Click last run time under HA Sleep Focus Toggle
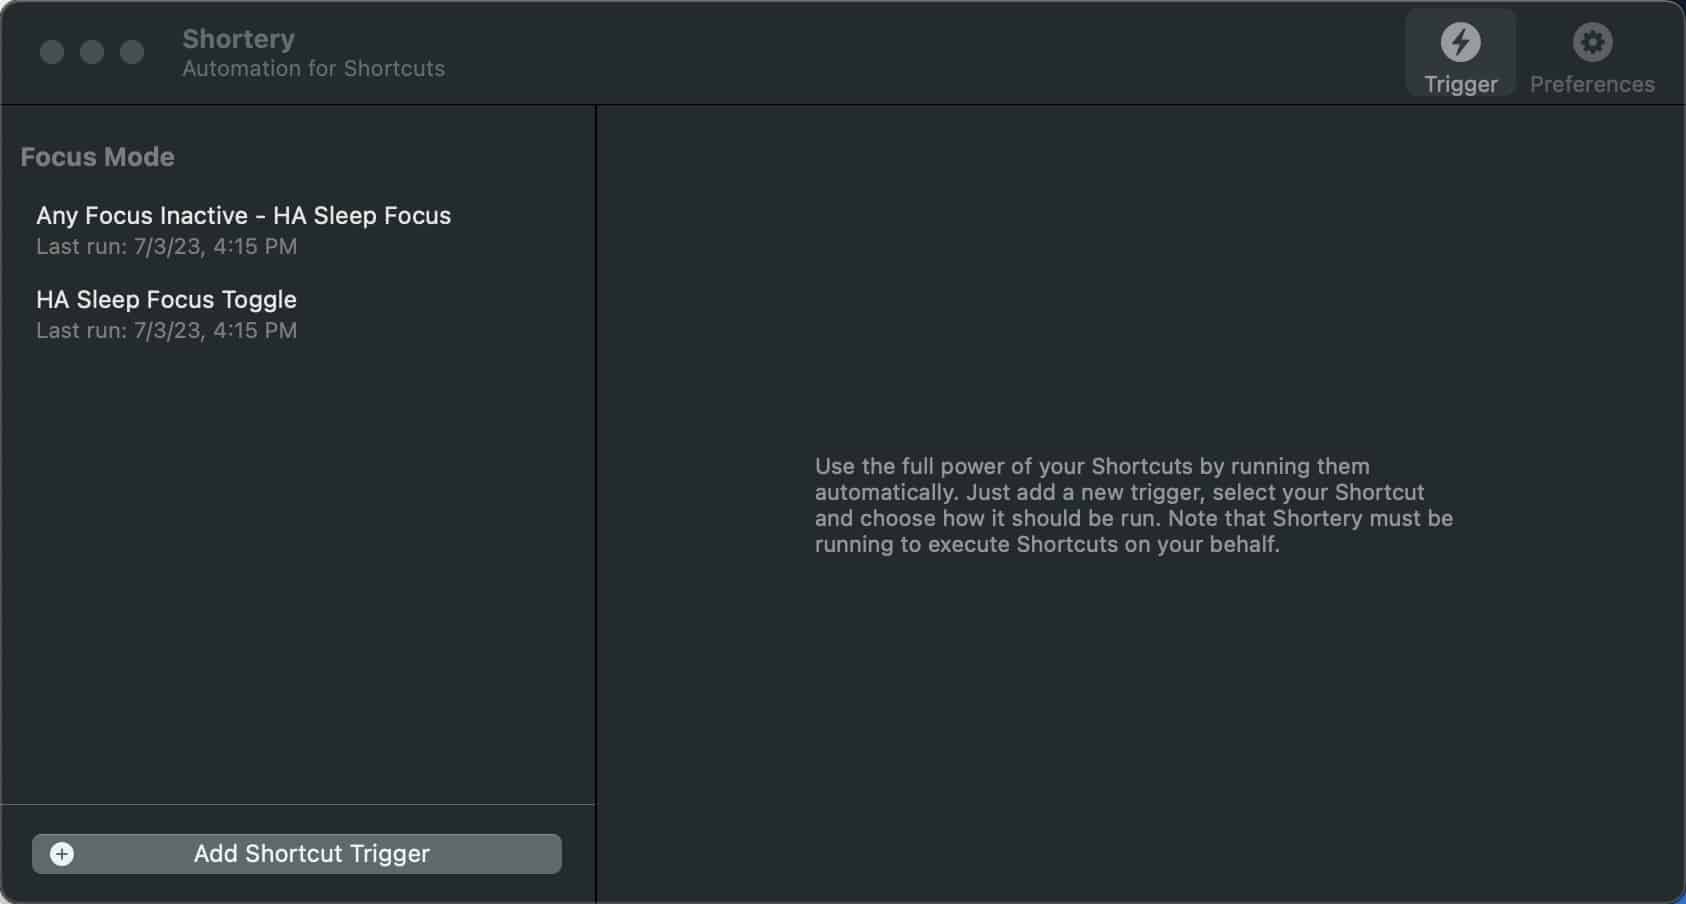The image size is (1686, 904). [166, 330]
